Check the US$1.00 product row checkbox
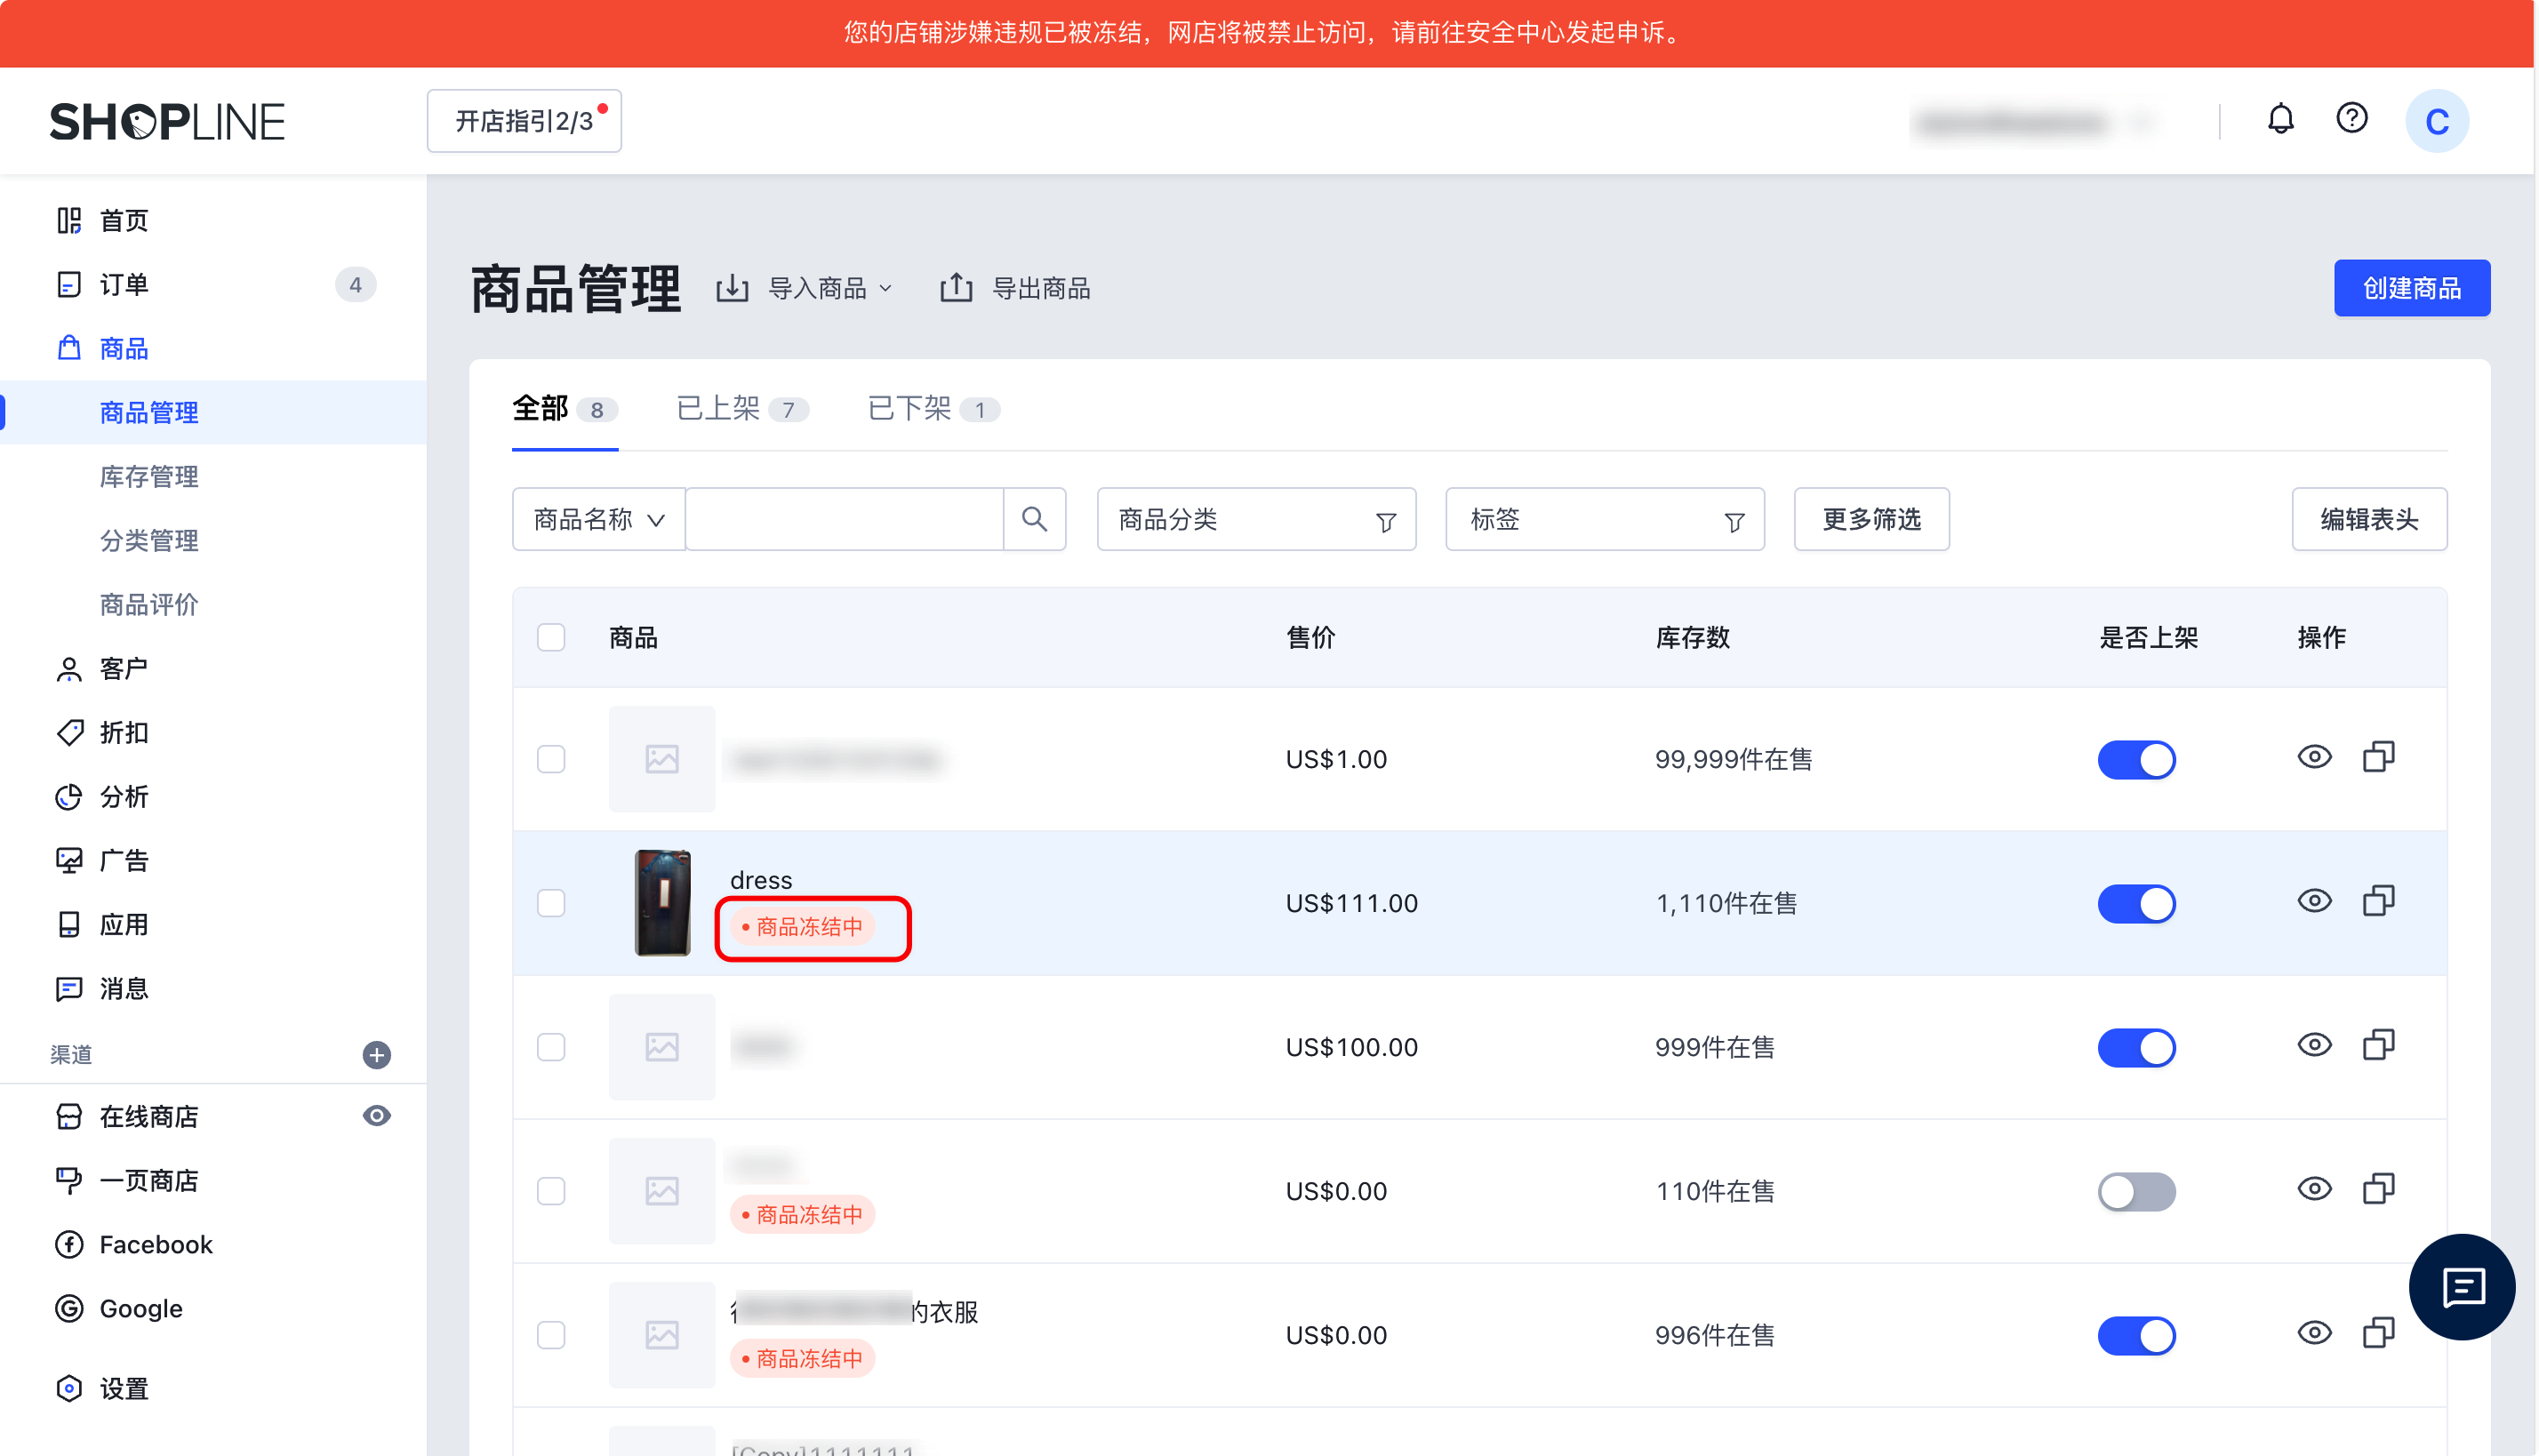Viewport: 2539px width, 1456px height. point(551,759)
